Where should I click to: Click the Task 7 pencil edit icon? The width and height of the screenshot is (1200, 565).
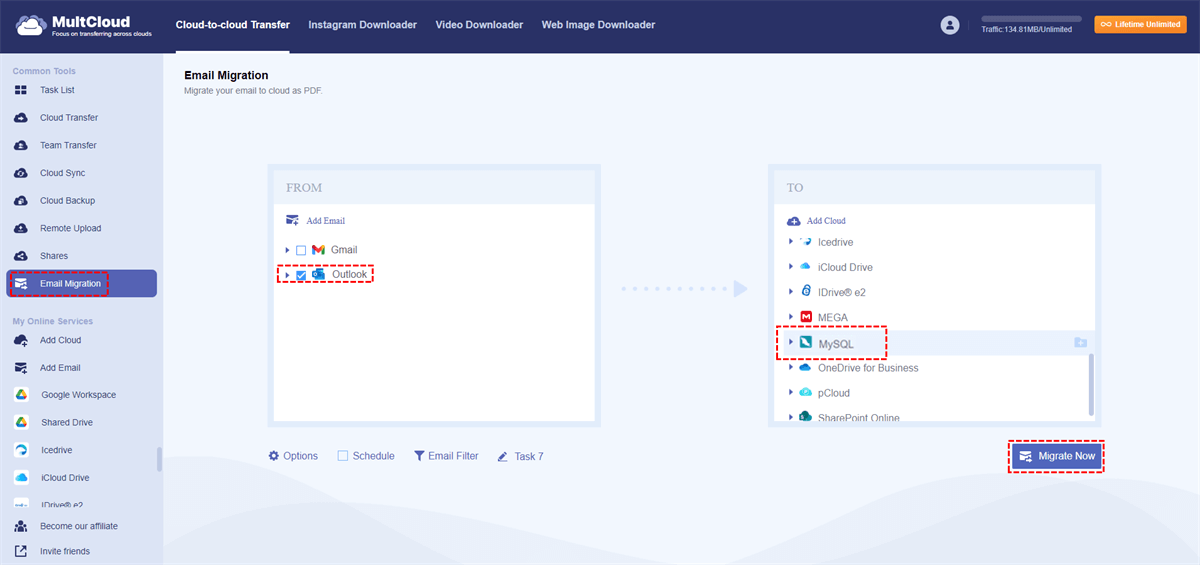(x=504, y=456)
